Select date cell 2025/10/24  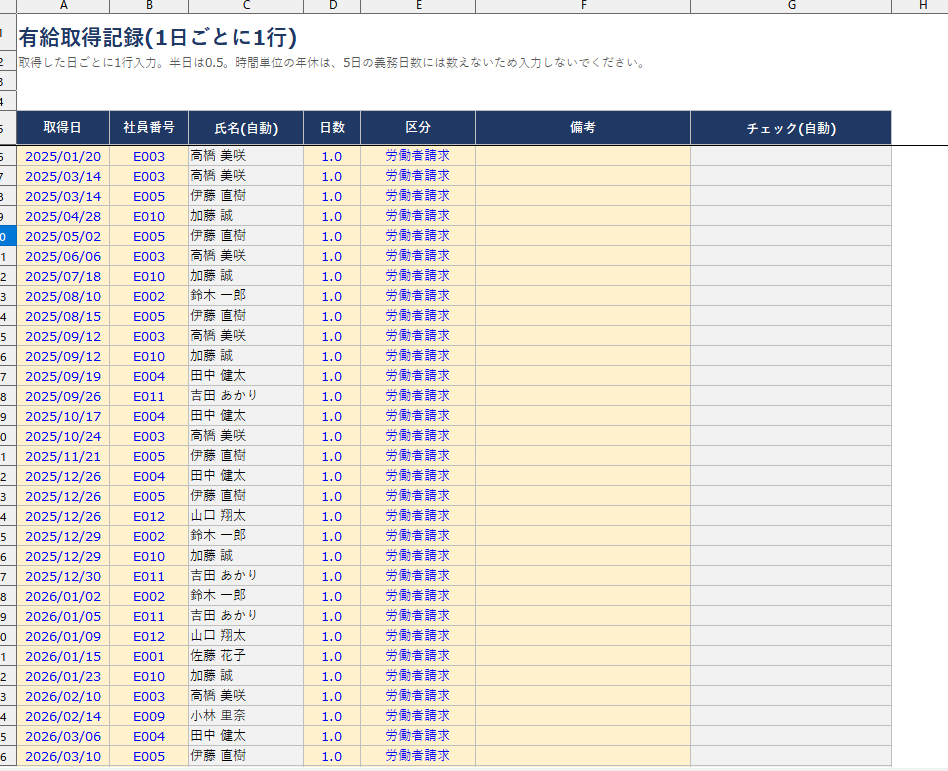point(63,435)
